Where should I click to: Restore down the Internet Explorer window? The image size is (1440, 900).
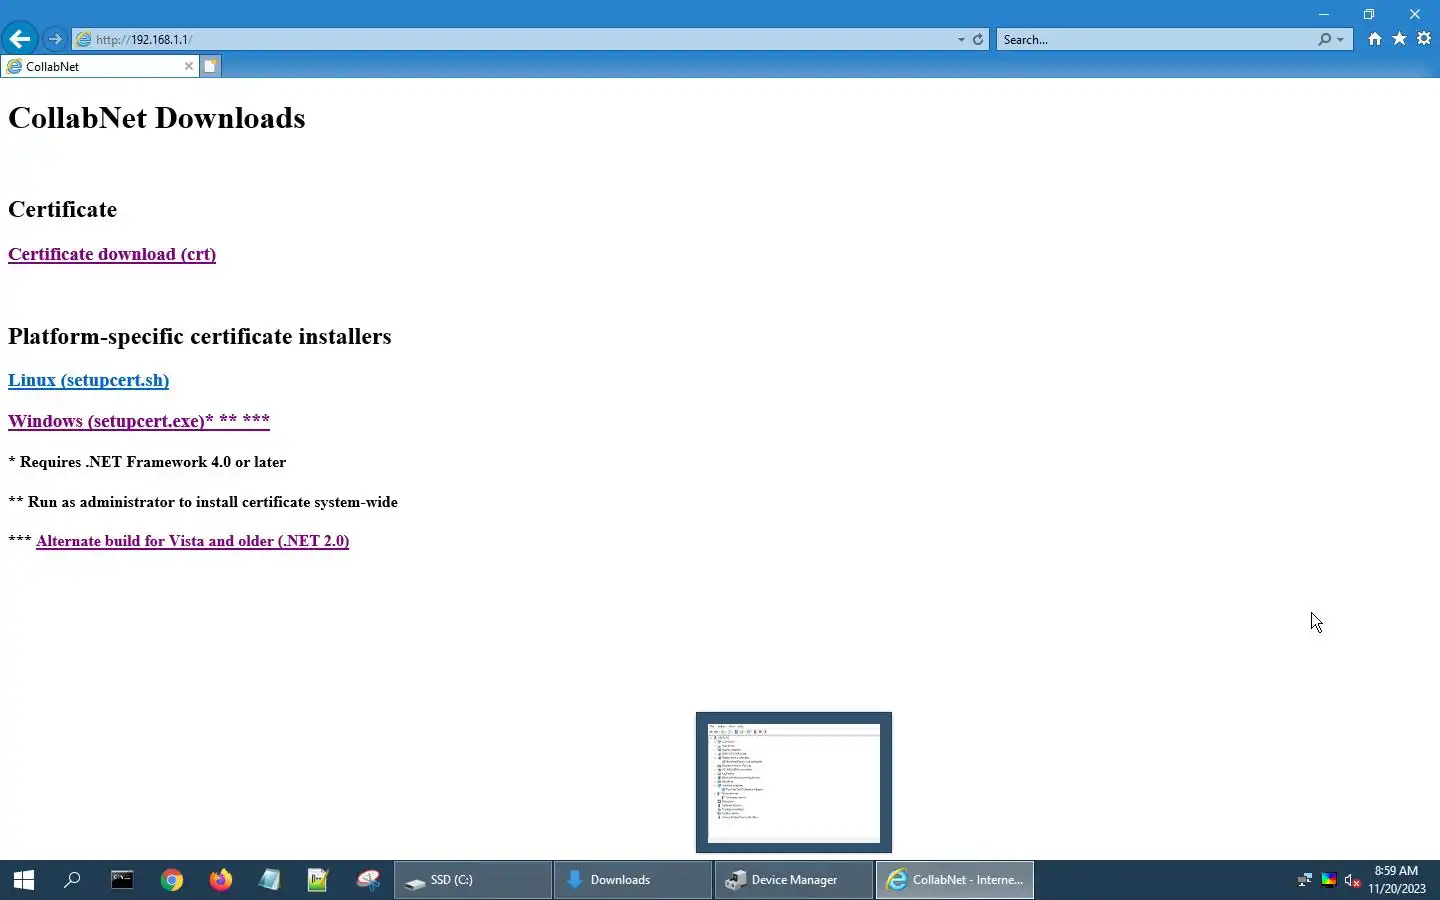point(1369,14)
